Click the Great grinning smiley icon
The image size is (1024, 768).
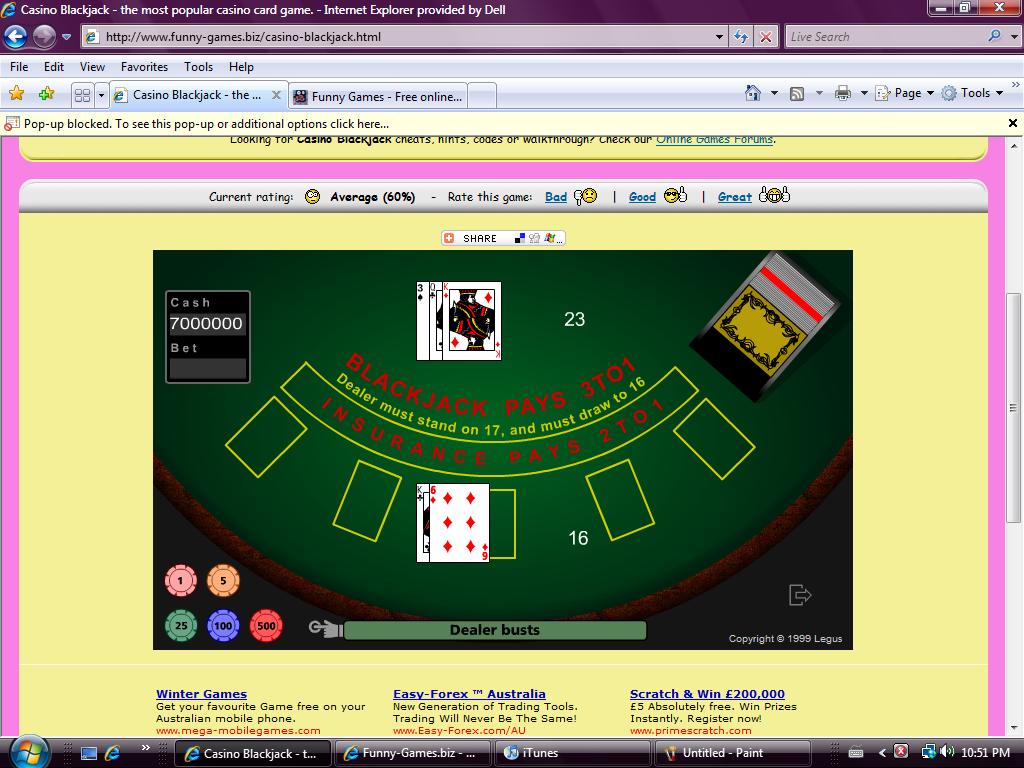(x=775, y=195)
